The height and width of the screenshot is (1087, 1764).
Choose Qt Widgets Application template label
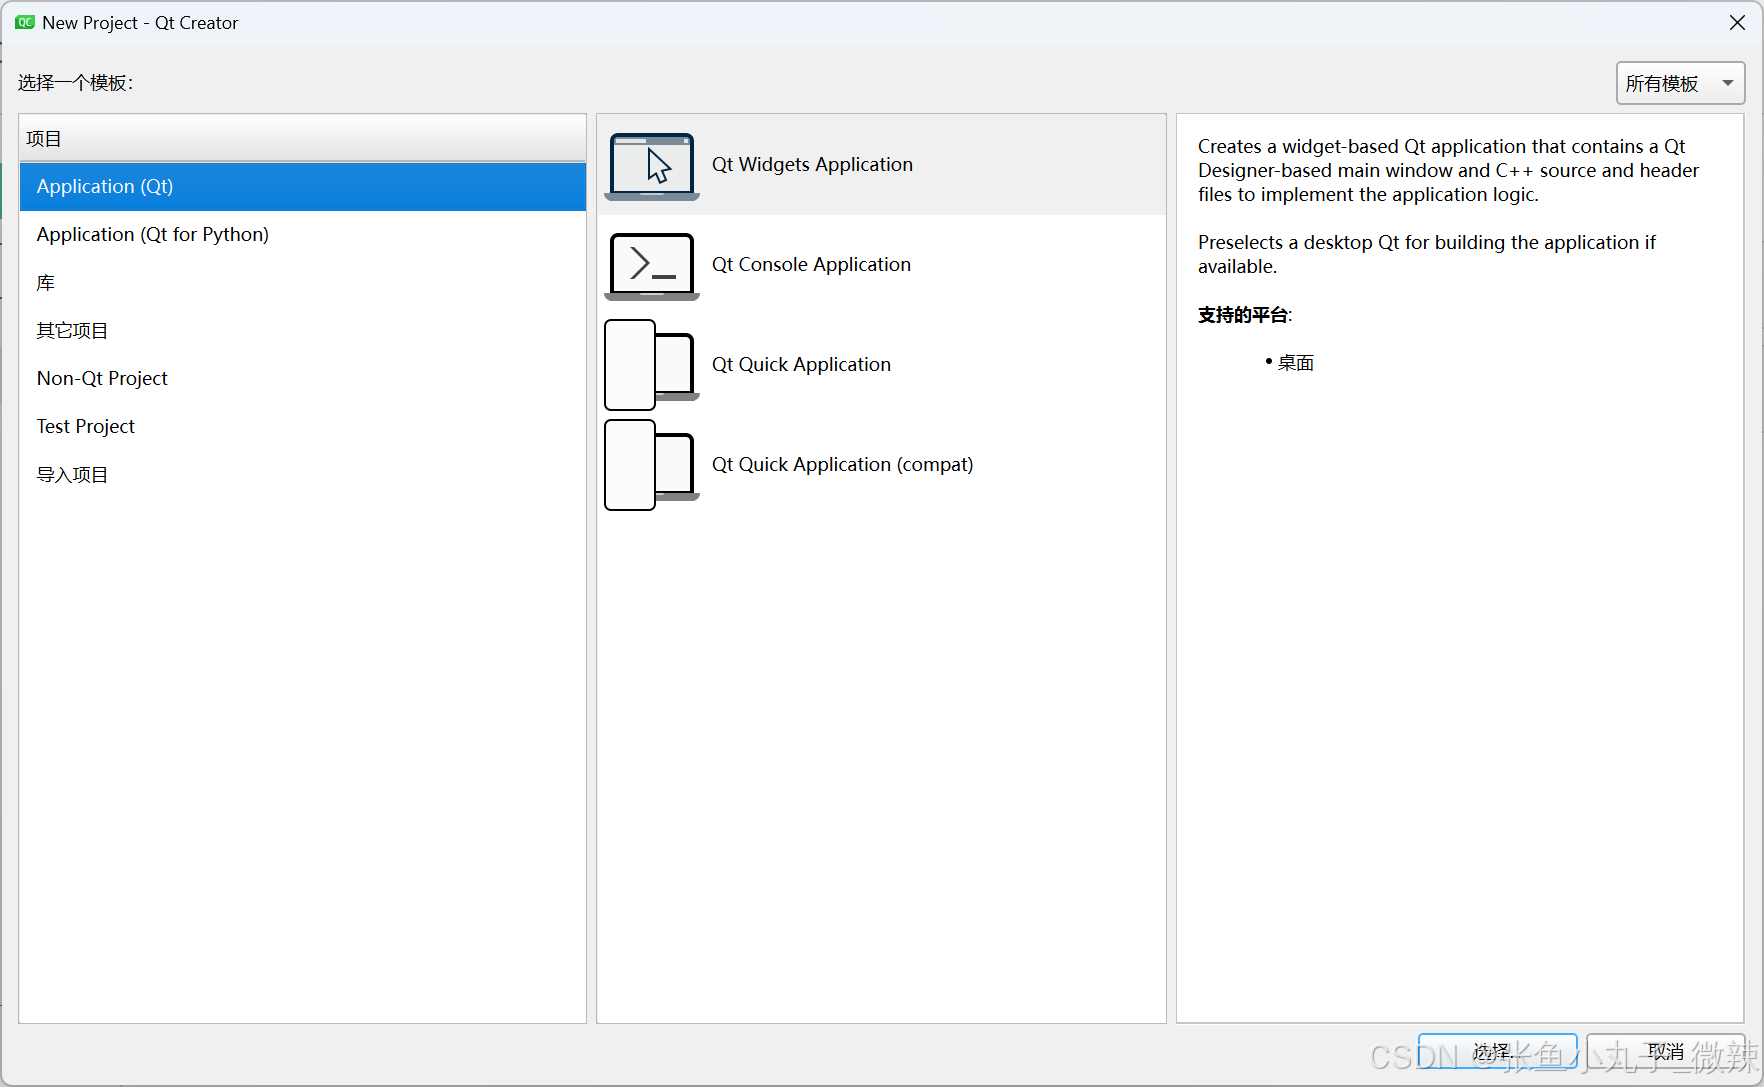click(x=812, y=165)
